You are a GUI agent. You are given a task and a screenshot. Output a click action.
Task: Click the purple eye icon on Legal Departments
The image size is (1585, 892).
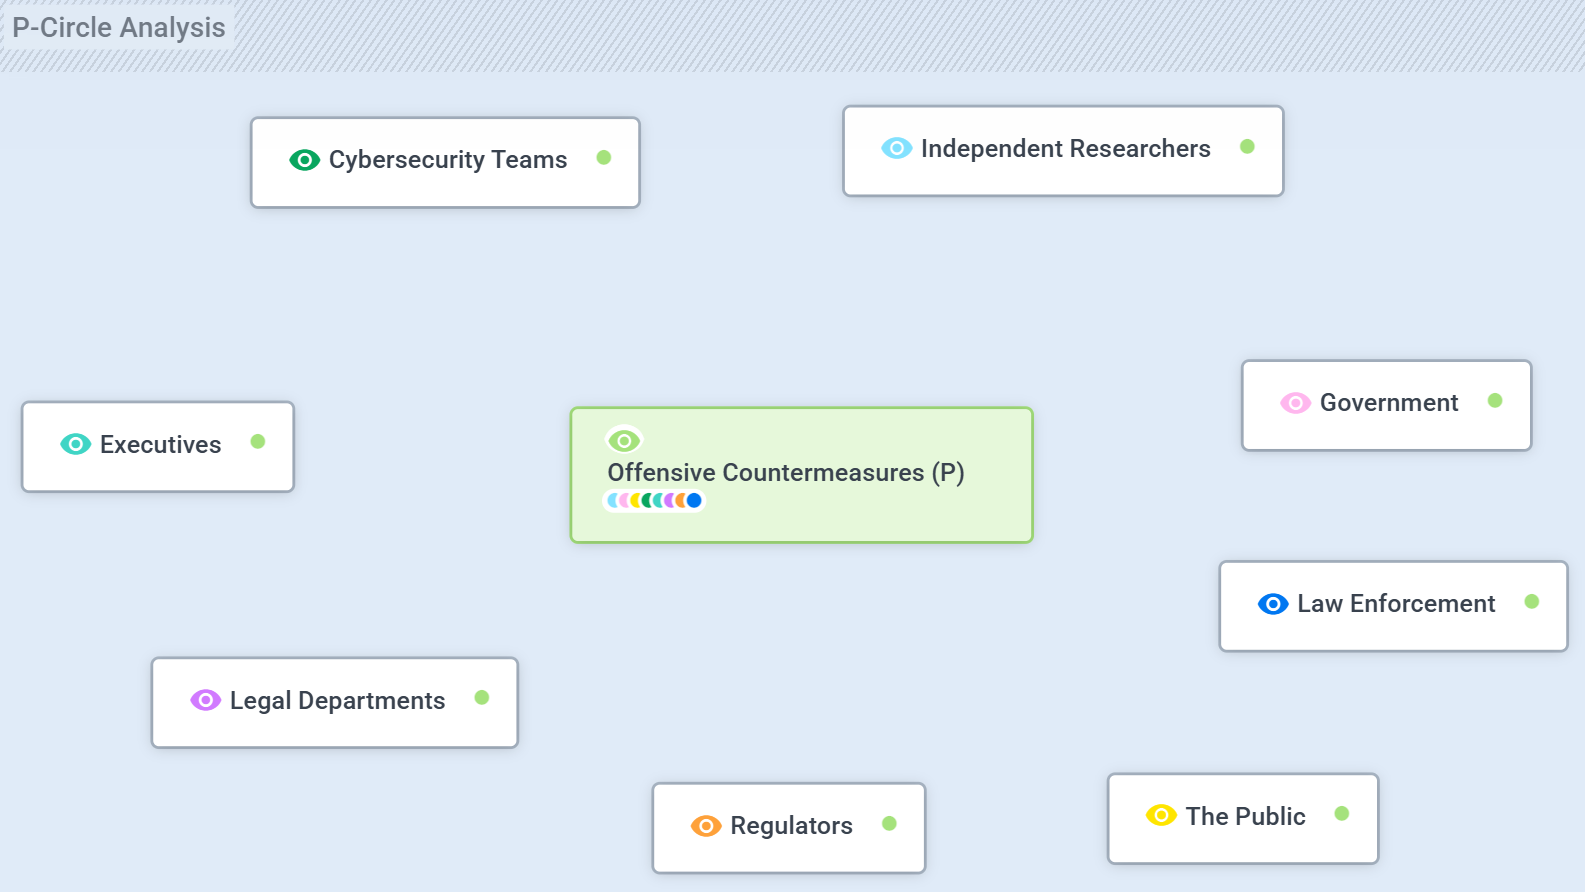tap(205, 701)
